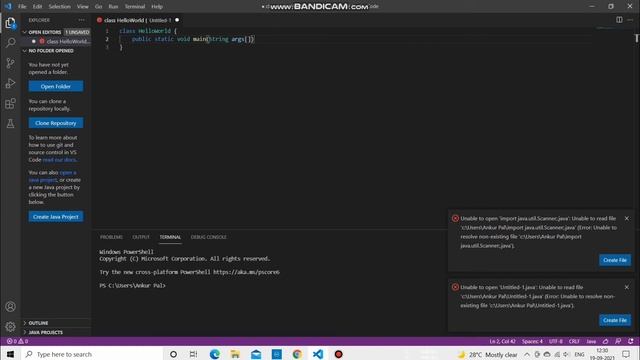Open editor More Actions ellipsis
This screenshot has width=640, height=360.
coord(630,20)
